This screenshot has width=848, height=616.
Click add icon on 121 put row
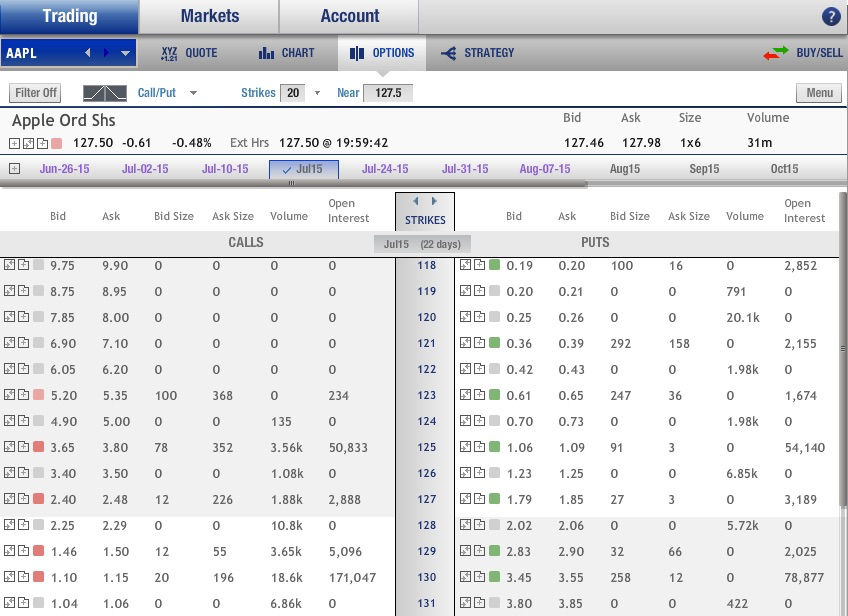(x=479, y=343)
